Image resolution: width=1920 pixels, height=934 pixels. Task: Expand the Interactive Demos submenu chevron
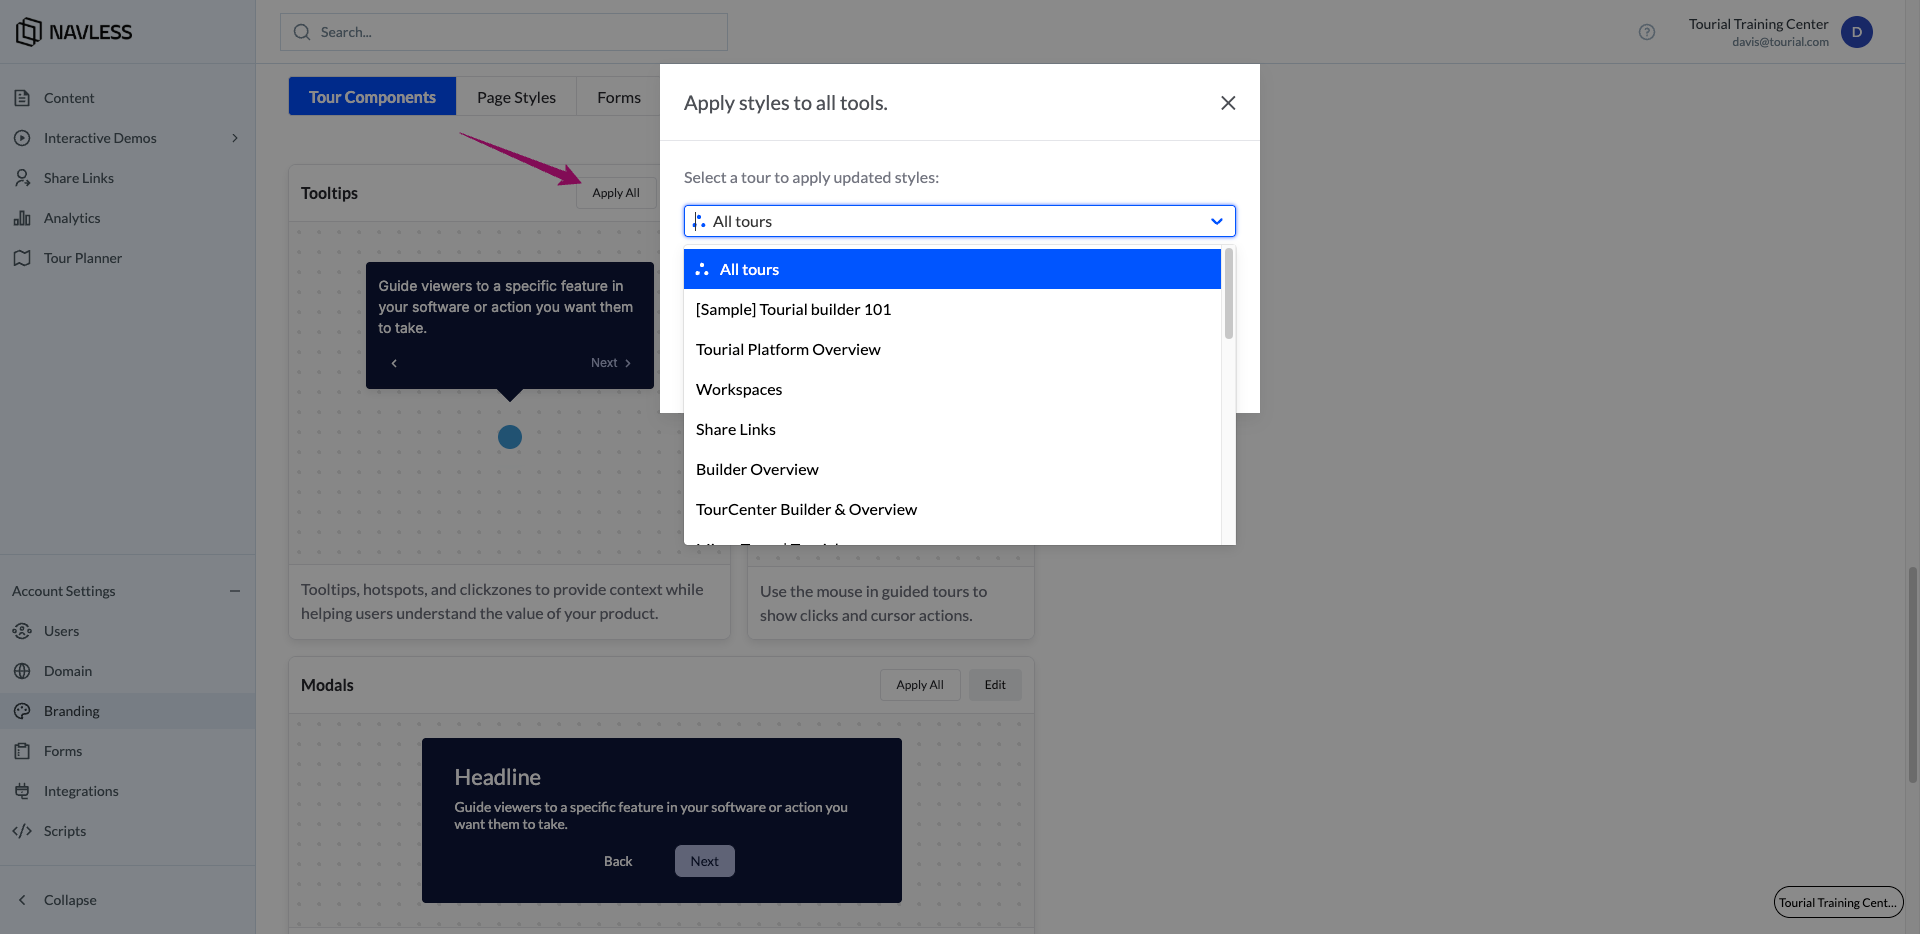[235, 138]
